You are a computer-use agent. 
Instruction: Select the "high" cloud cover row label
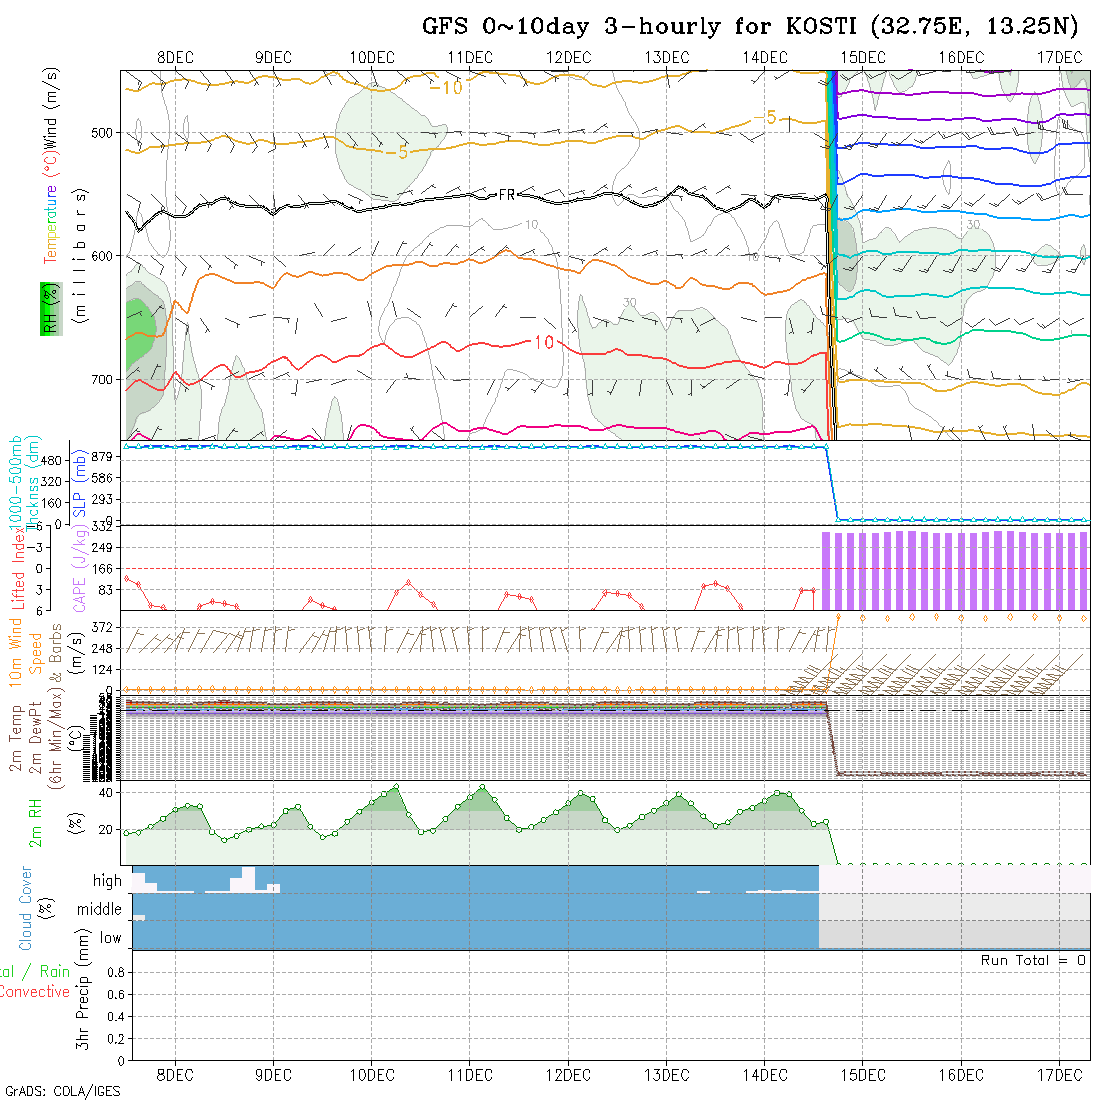(107, 881)
